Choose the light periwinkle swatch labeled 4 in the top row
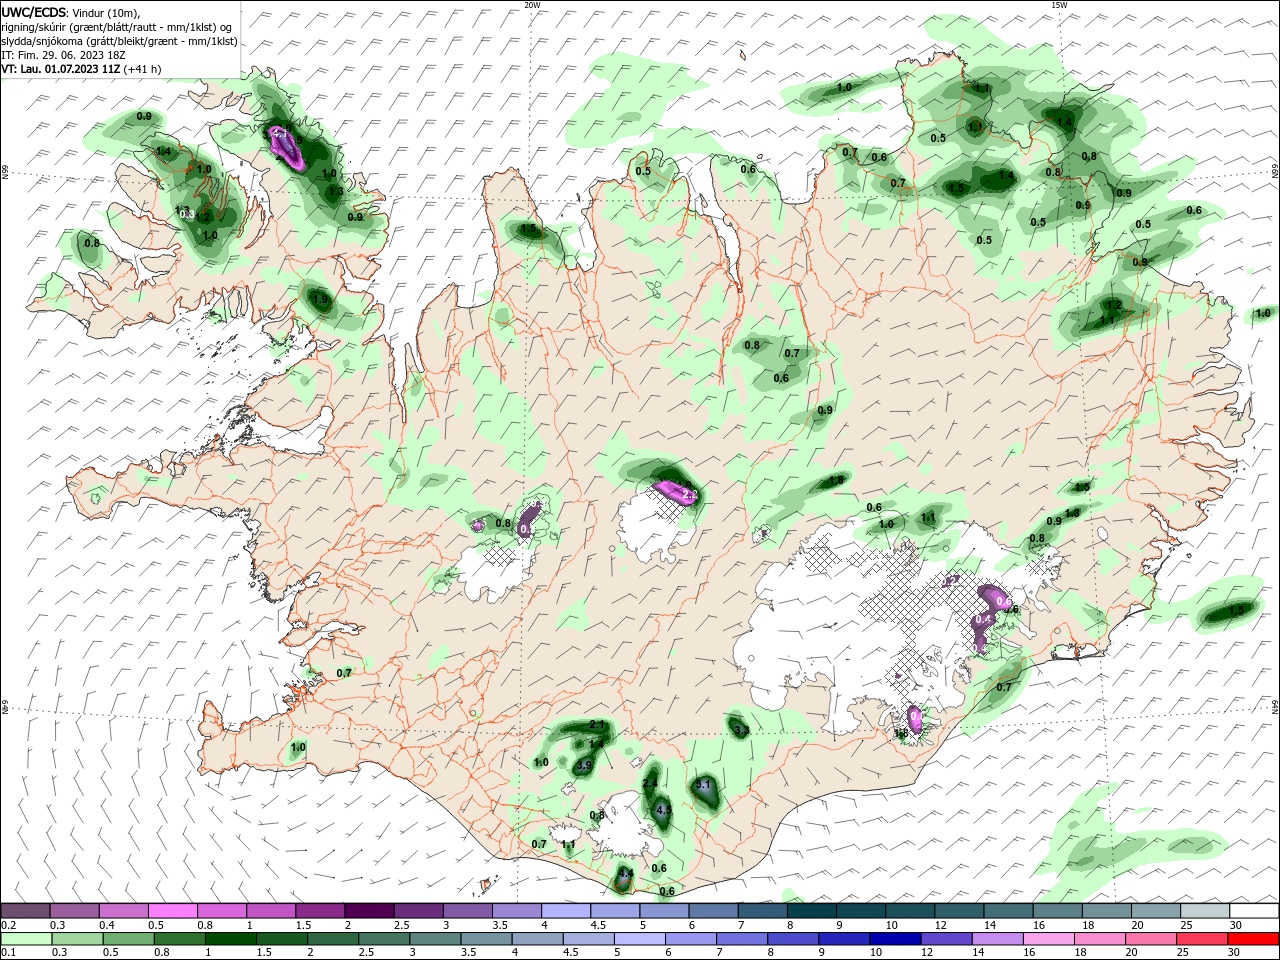This screenshot has width=1280, height=960. (566, 910)
